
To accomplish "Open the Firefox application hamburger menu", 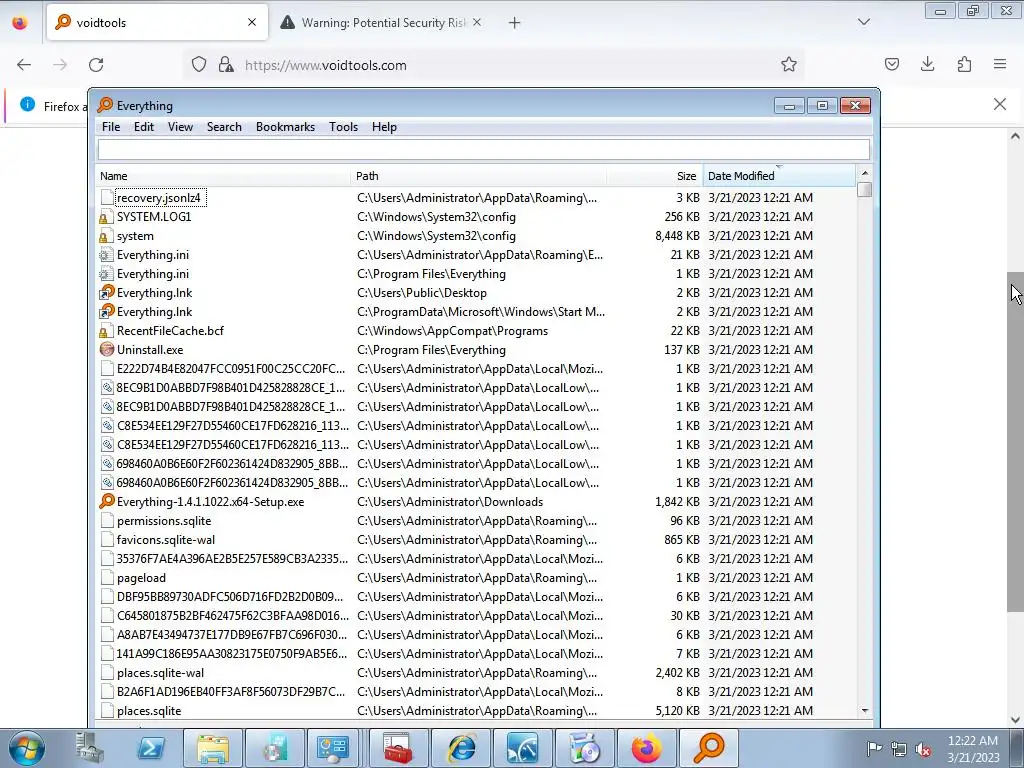I will click(1000, 64).
